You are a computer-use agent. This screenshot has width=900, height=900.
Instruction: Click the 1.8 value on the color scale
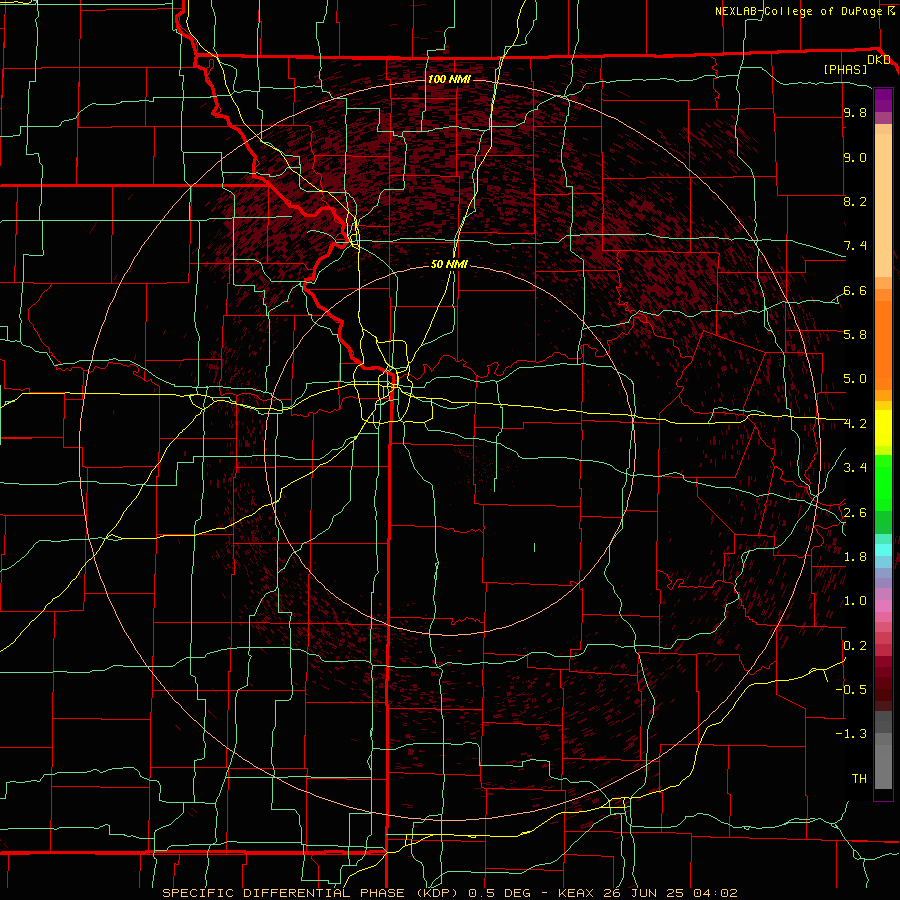pyautogui.click(x=855, y=557)
